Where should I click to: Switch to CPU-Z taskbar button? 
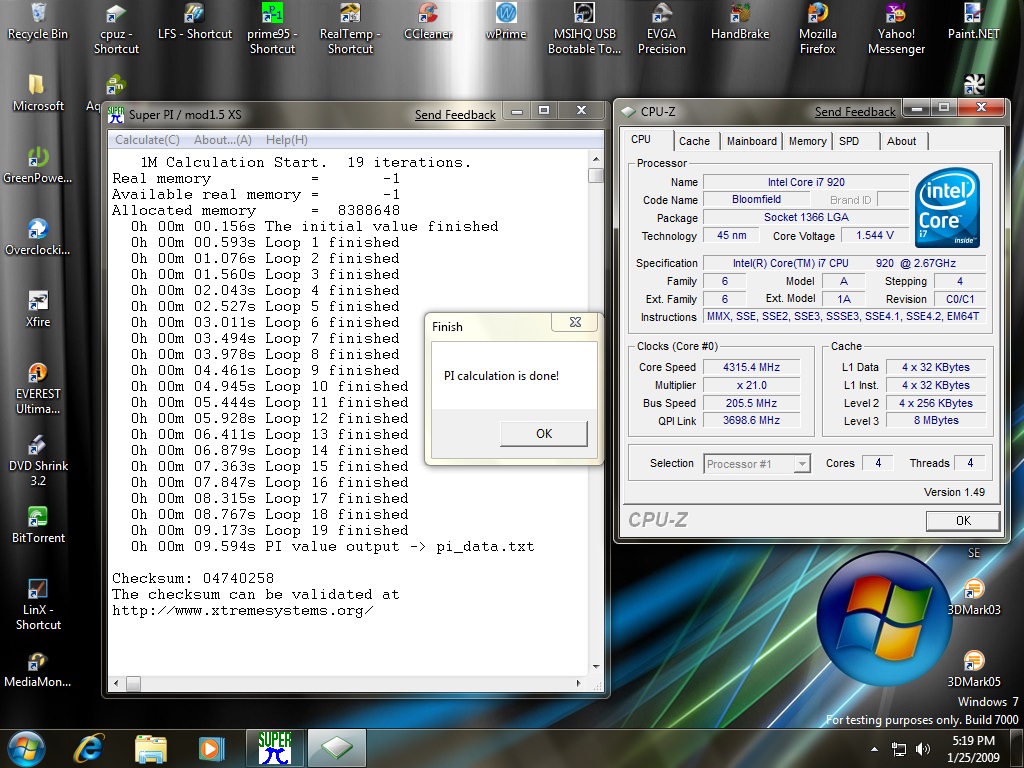pos(336,748)
